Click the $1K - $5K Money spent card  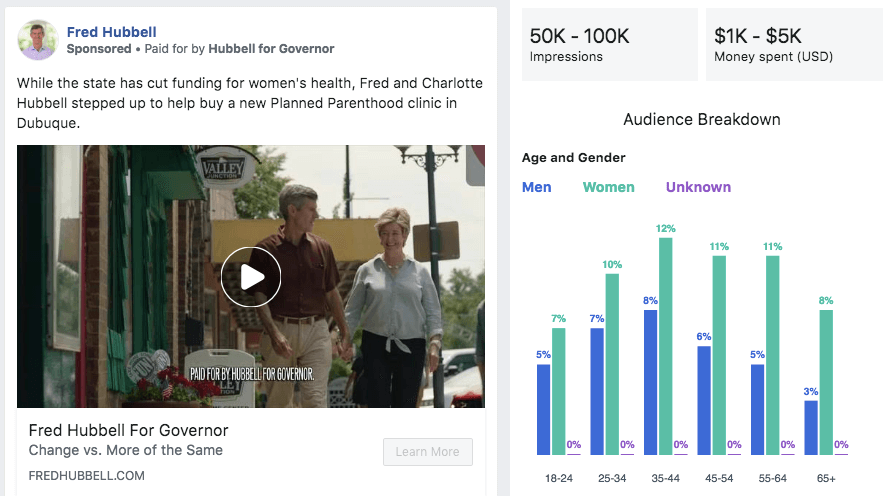click(796, 45)
